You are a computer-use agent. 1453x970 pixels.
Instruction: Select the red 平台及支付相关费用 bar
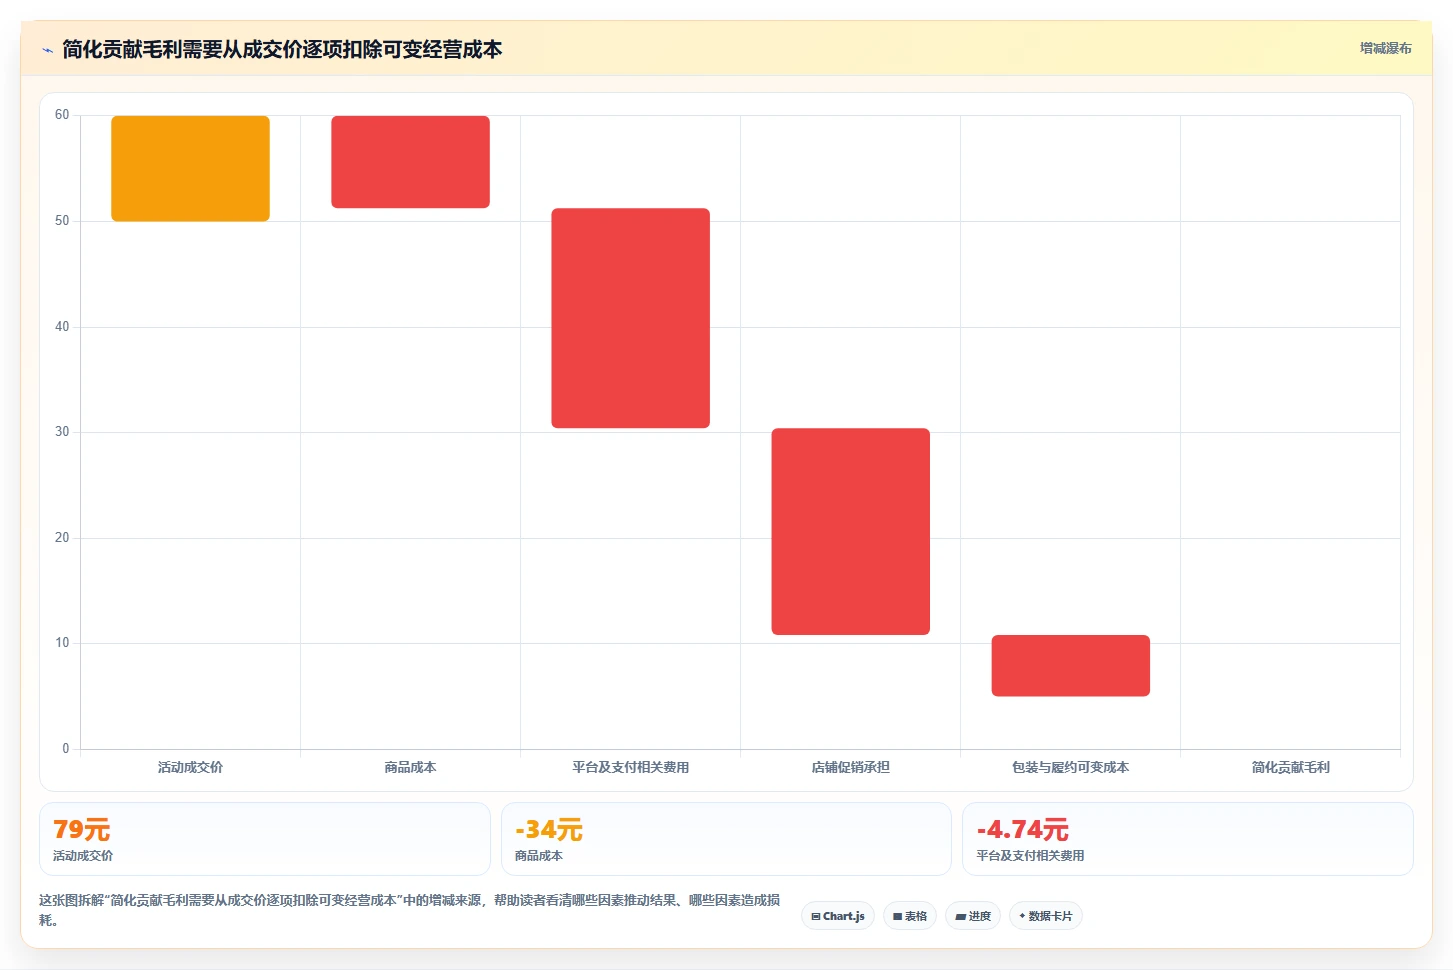[630, 318]
